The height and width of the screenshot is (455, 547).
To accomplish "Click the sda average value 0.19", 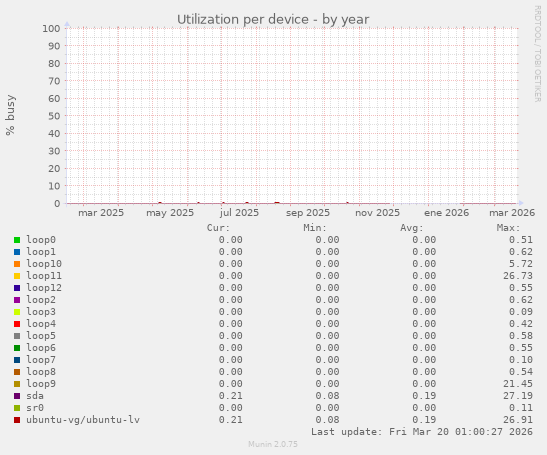I will click(424, 396).
